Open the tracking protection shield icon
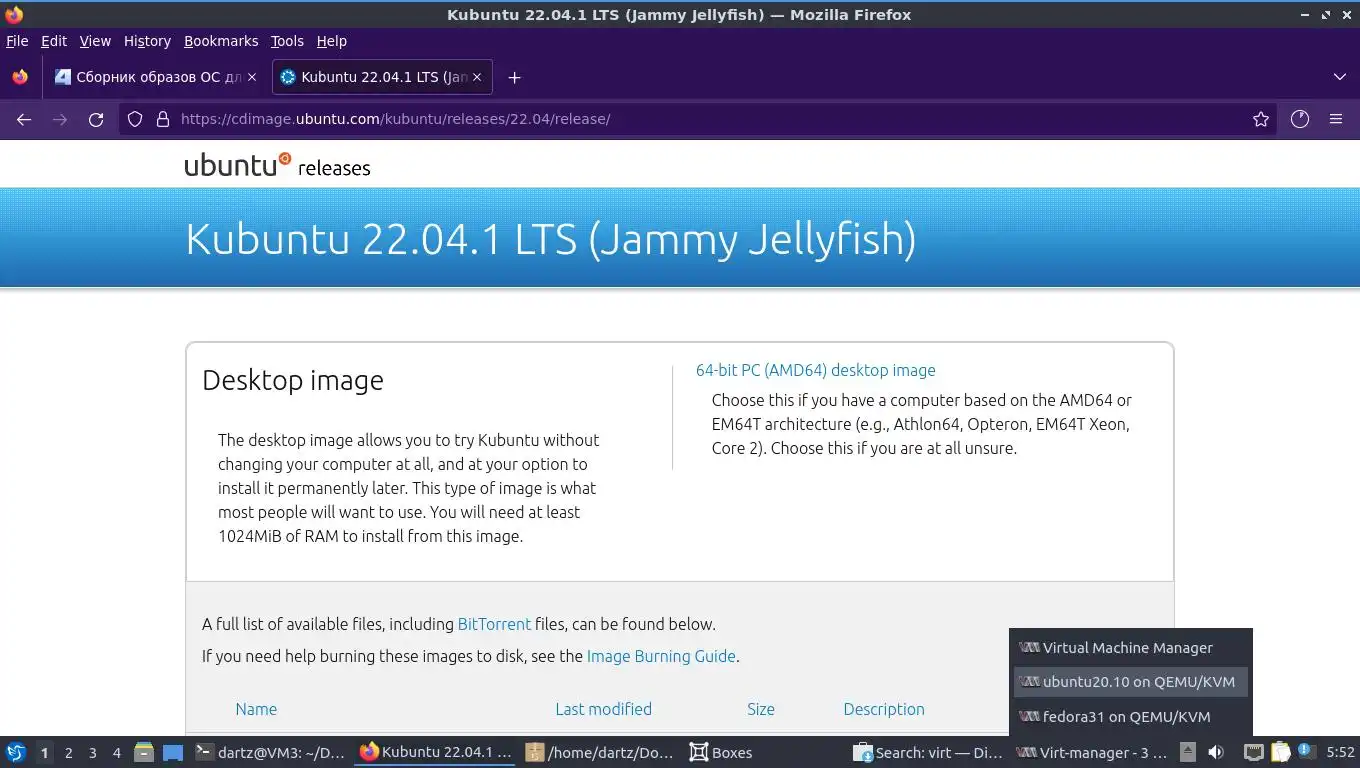 pyautogui.click(x=135, y=119)
